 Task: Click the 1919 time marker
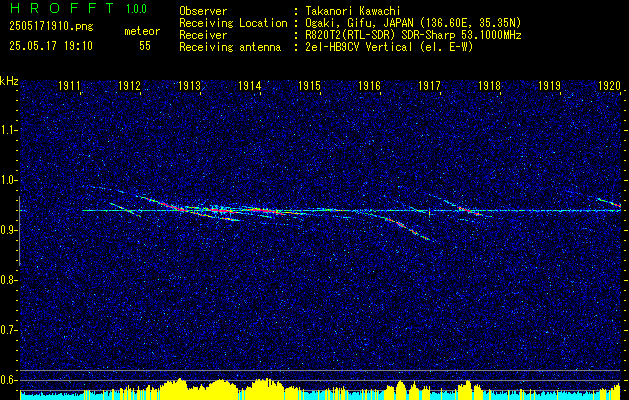(550, 85)
